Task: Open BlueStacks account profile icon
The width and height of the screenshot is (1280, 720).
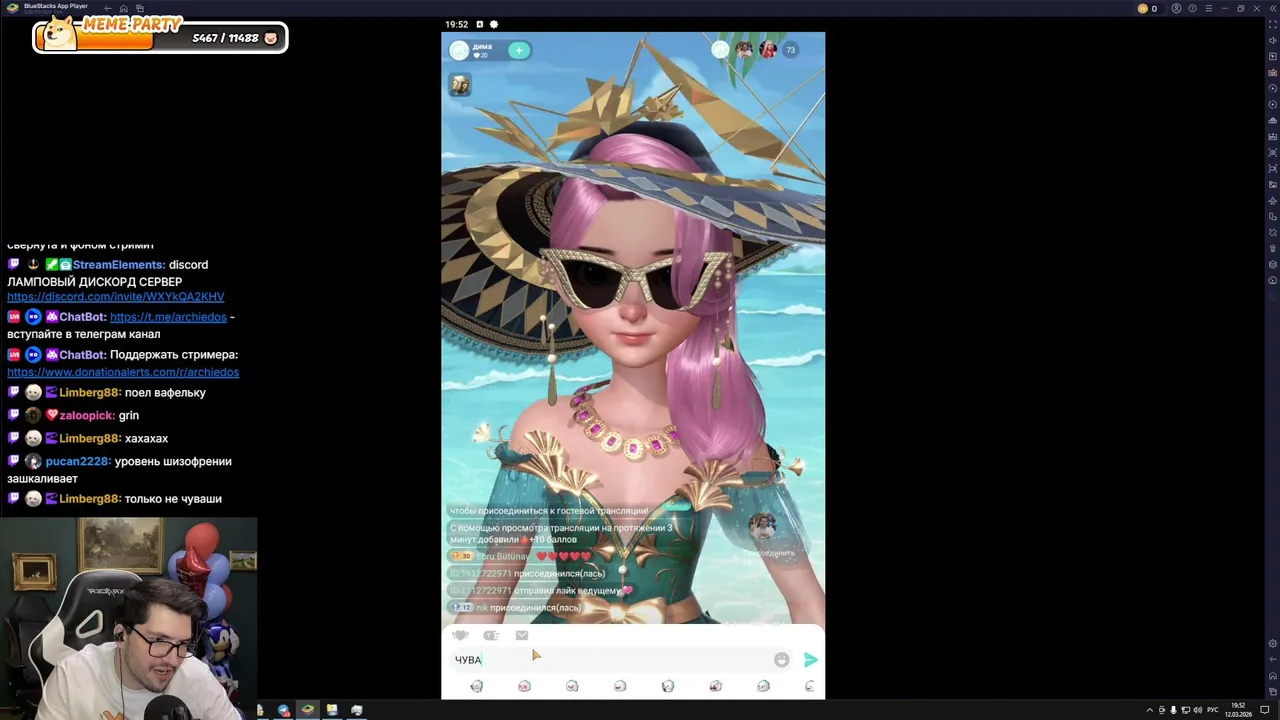Action: pos(1176,9)
